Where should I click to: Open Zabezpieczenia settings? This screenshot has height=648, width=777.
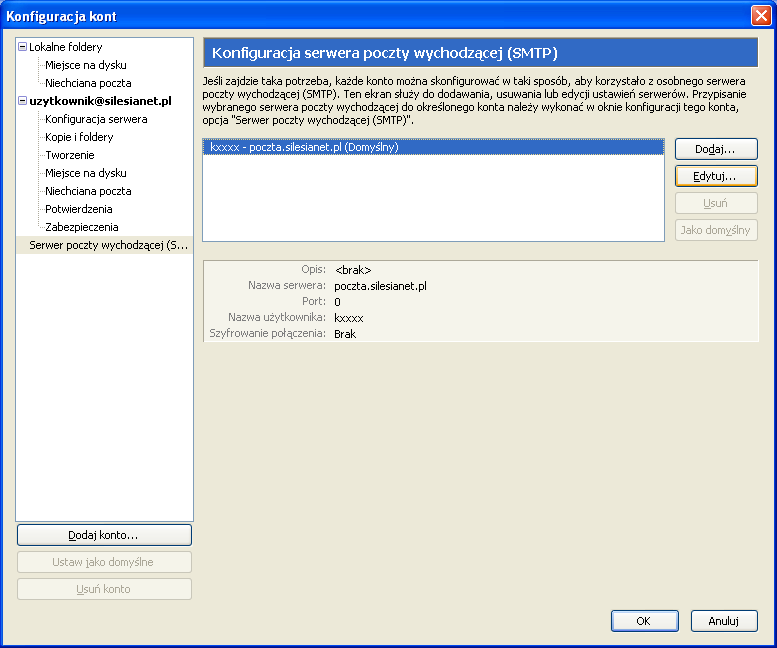(x=81, y=227)
